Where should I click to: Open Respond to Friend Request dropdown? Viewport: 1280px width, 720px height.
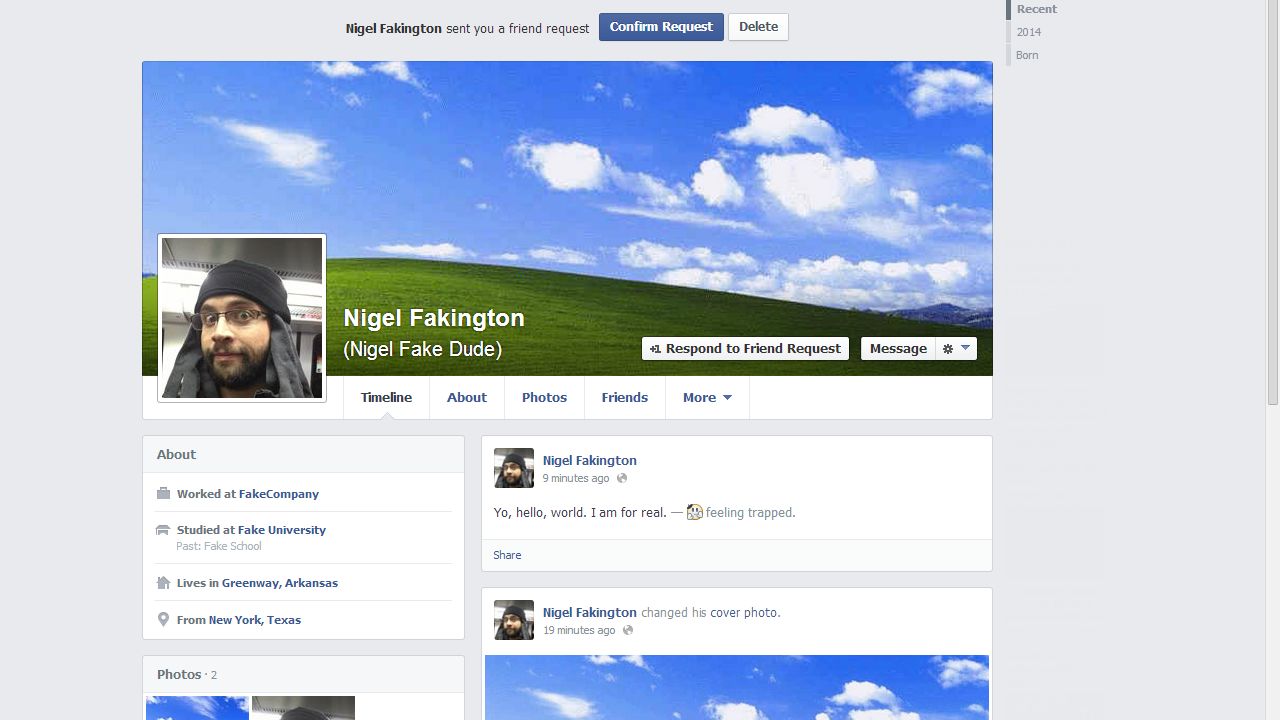(745, 349)
